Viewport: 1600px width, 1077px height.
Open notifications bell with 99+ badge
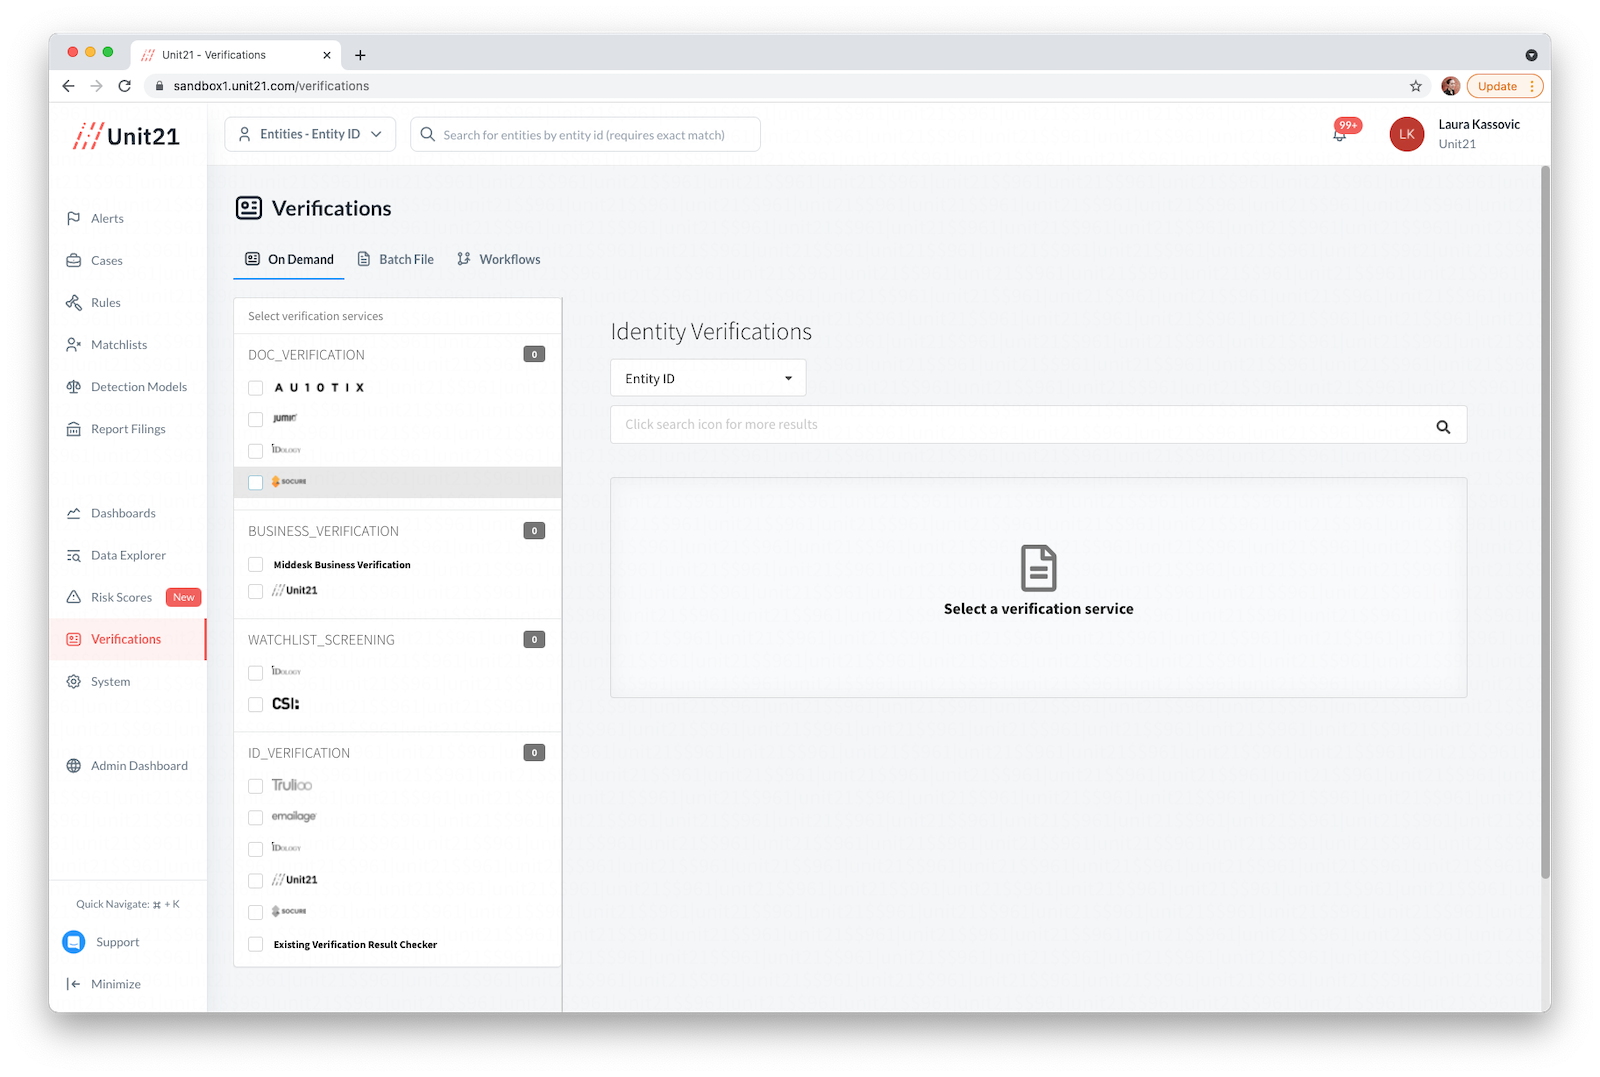point(1340,133)
